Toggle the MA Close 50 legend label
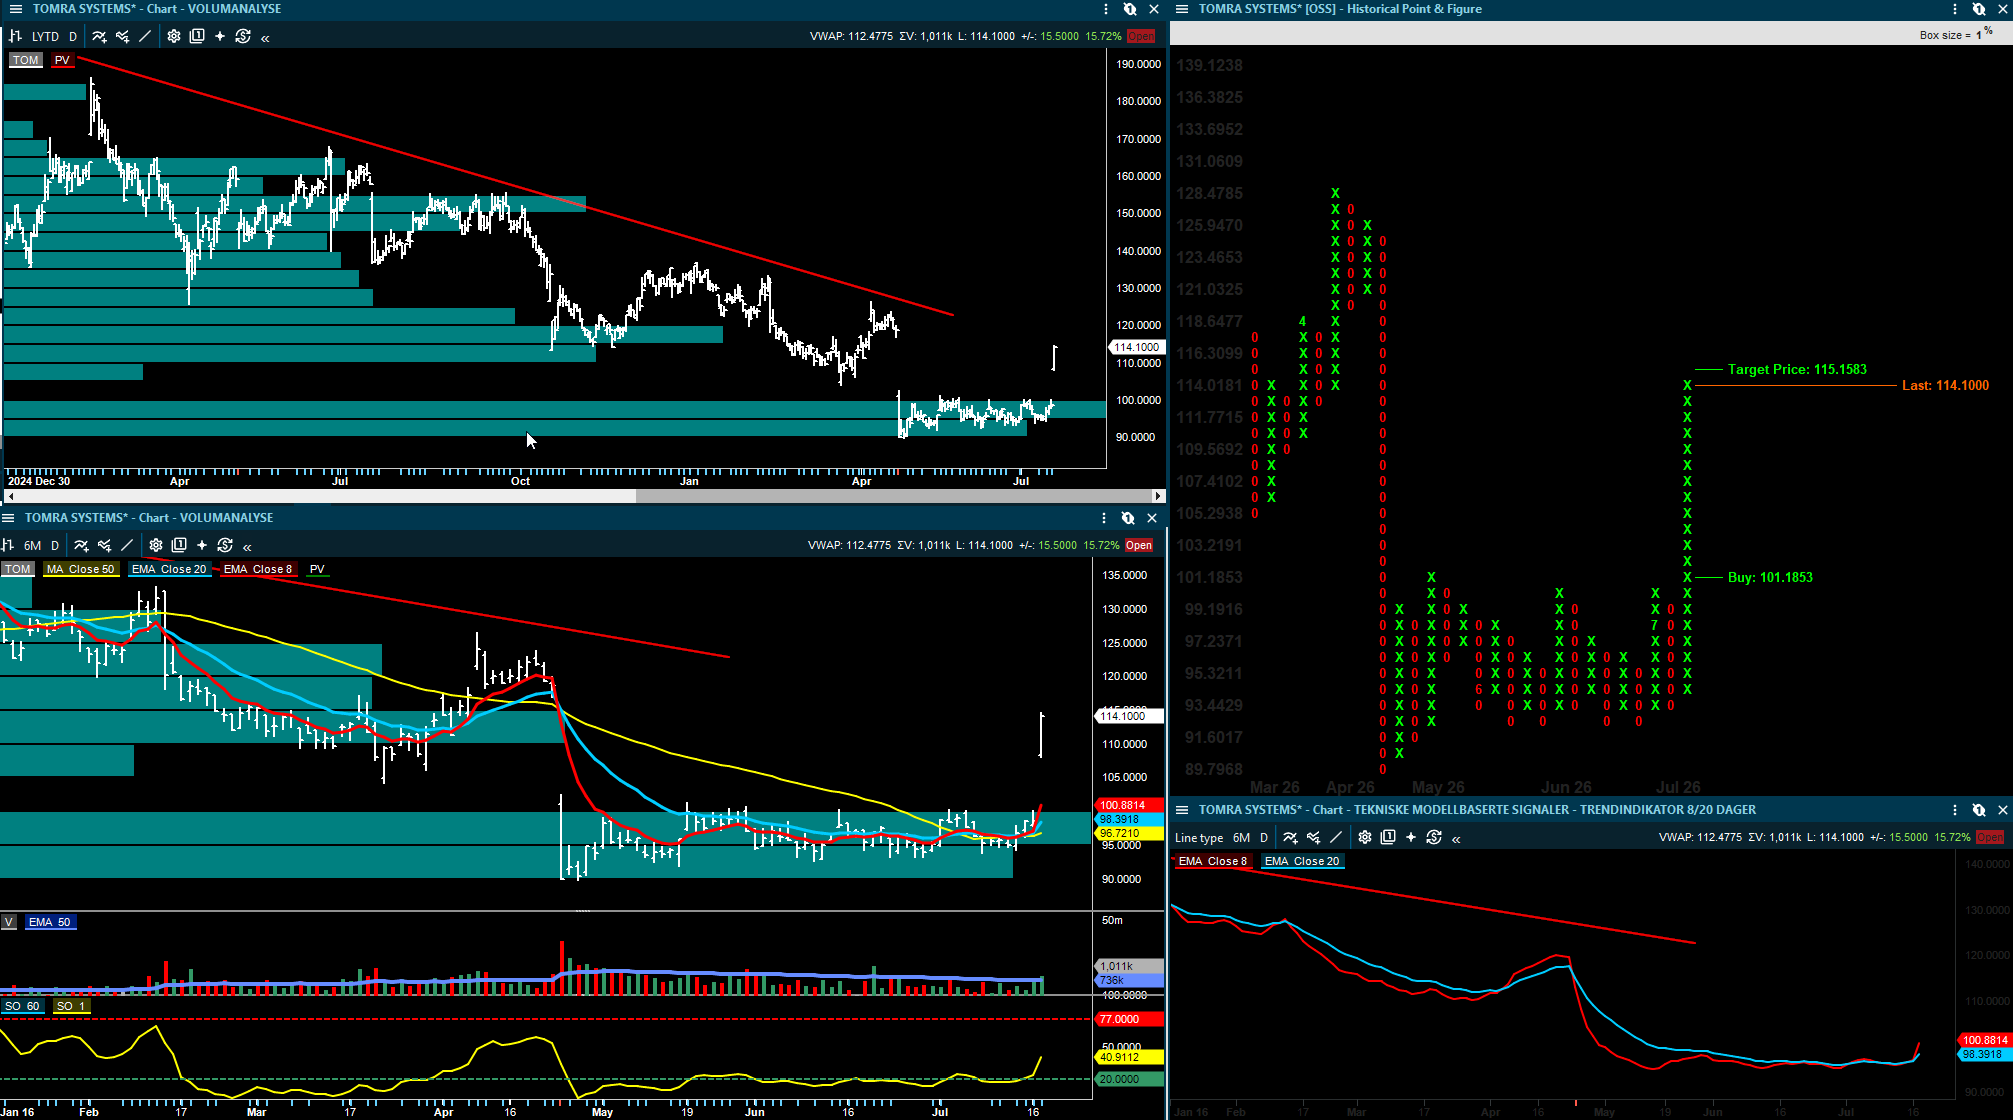The width and height of the screenshot is (2013, 1120). (x=80, y=569)
